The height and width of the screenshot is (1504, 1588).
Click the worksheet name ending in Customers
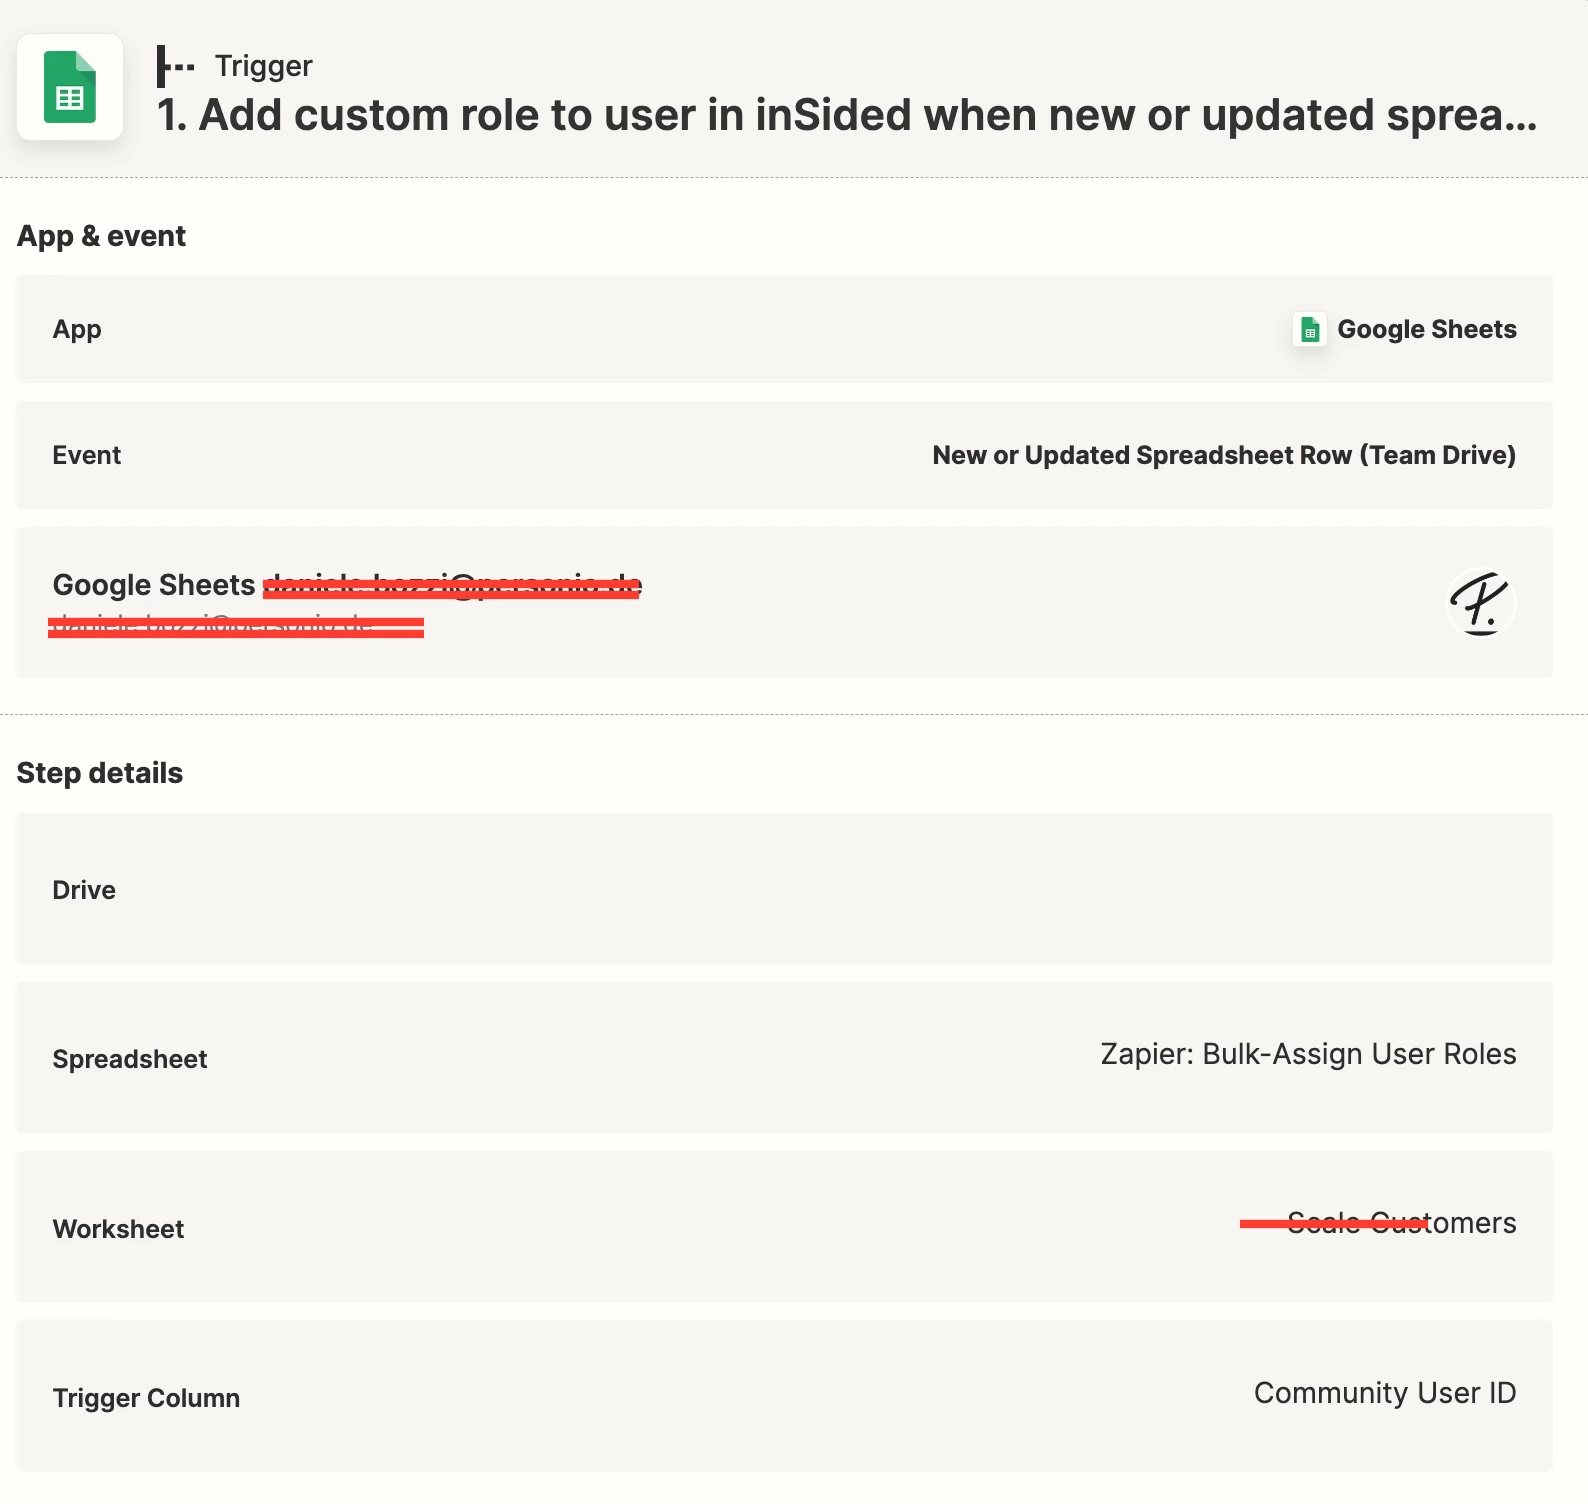(x=1401, y=1223)
